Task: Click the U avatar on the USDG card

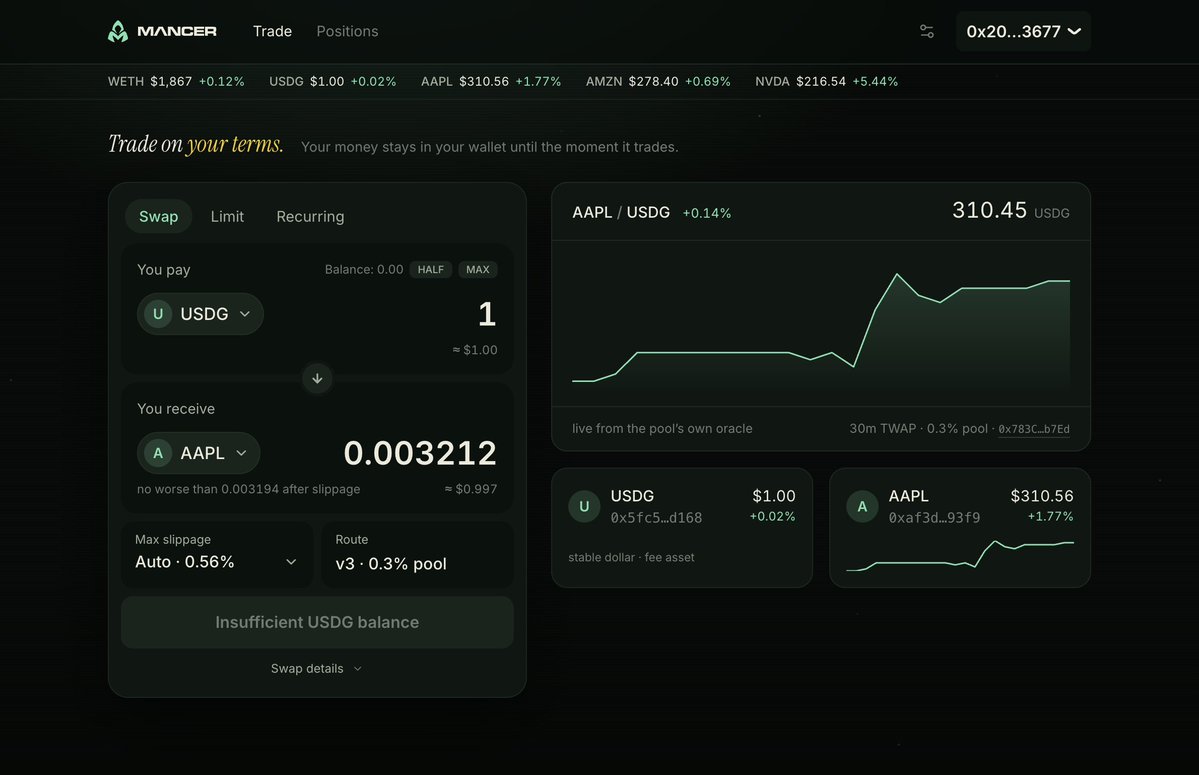Action: coord(584,506)
